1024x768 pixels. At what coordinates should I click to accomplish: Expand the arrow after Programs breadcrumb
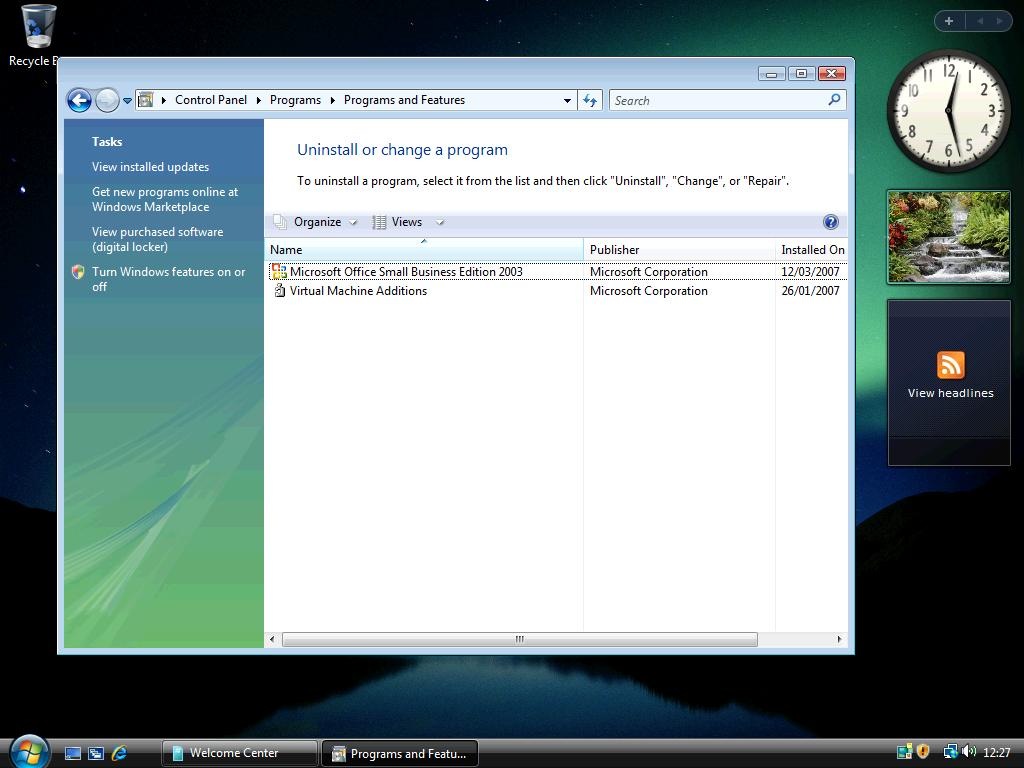332,100
